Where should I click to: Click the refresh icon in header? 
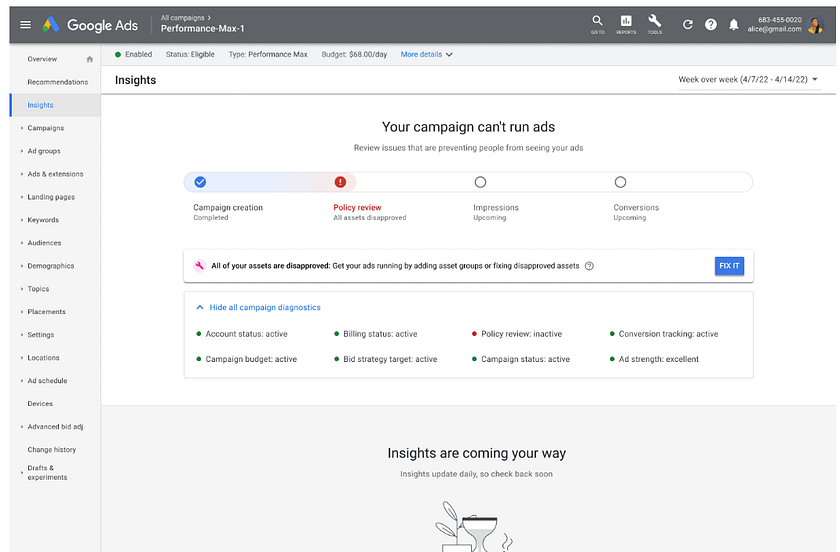(688, 25)
